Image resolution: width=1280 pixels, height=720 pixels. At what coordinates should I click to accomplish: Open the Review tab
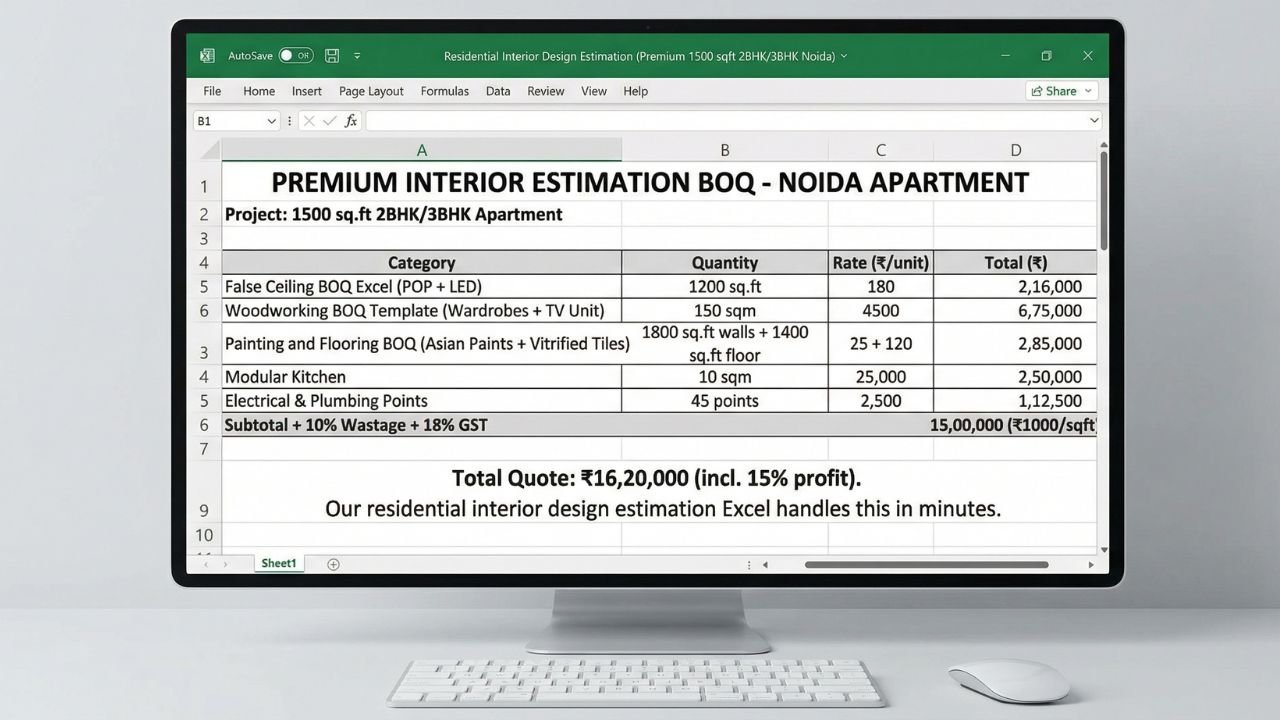click(x=546, y=91)
